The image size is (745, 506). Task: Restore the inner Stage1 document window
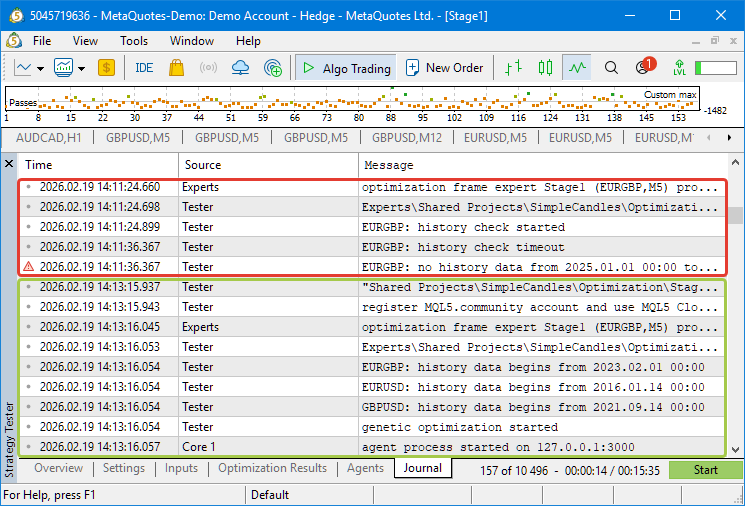[715, 41]
